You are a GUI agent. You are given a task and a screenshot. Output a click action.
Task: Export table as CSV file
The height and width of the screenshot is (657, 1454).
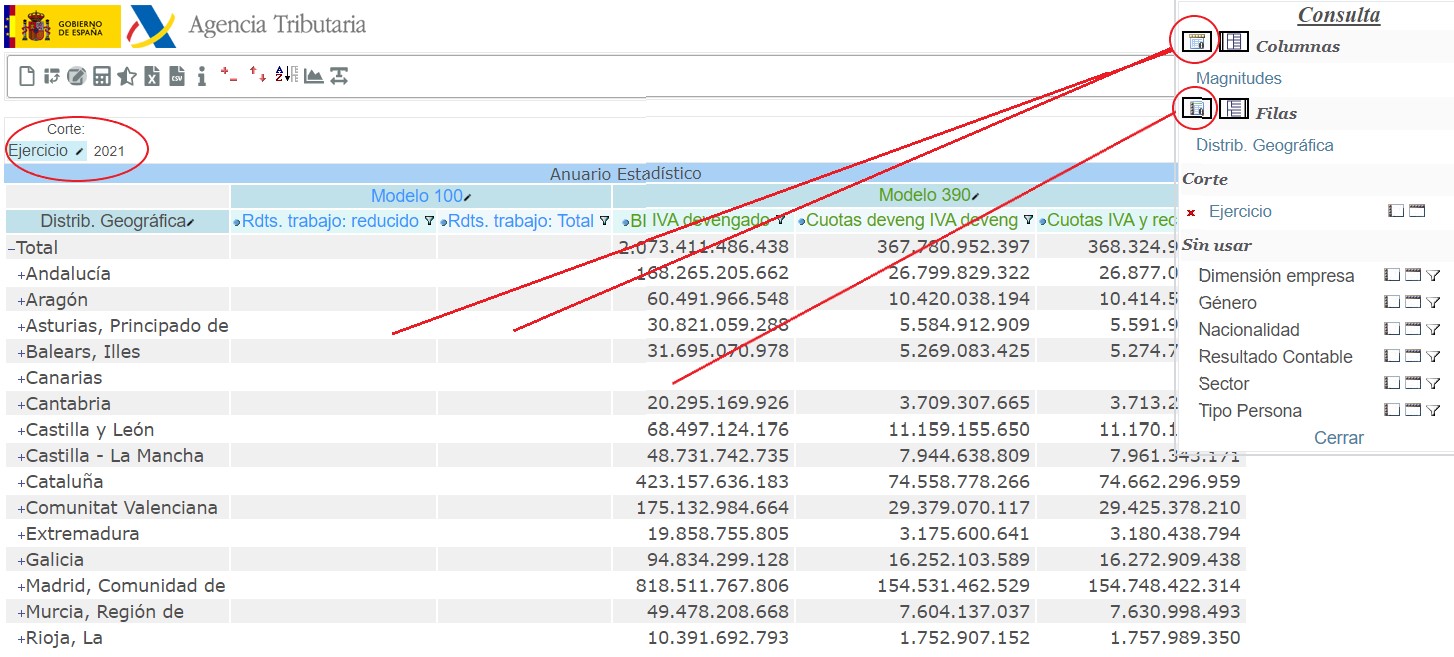[177, 76]
